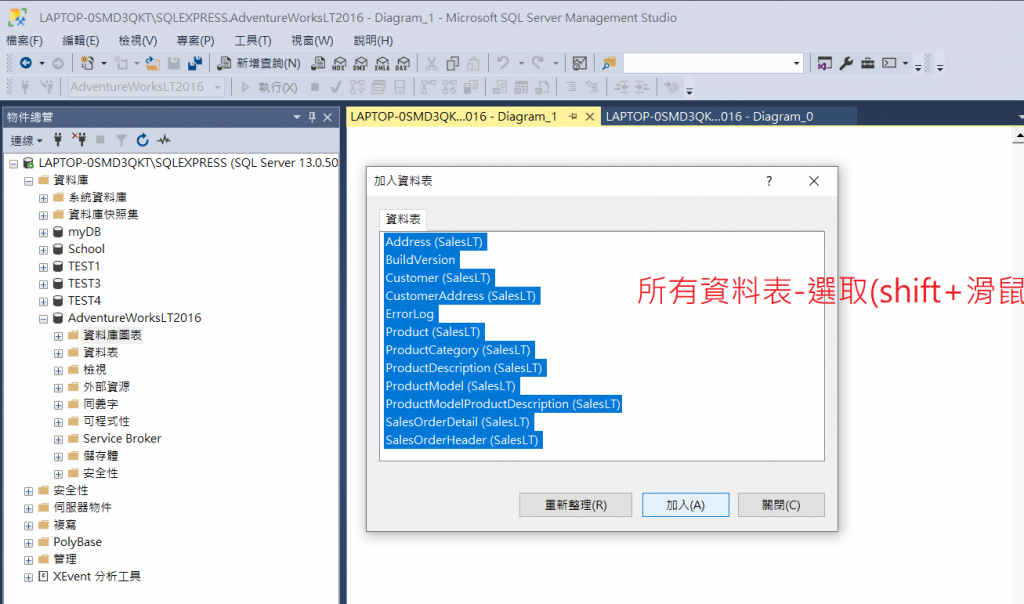Click the DMX query icon
The height and width of the screenshot is (604, 1024).
tap(360, 63)
